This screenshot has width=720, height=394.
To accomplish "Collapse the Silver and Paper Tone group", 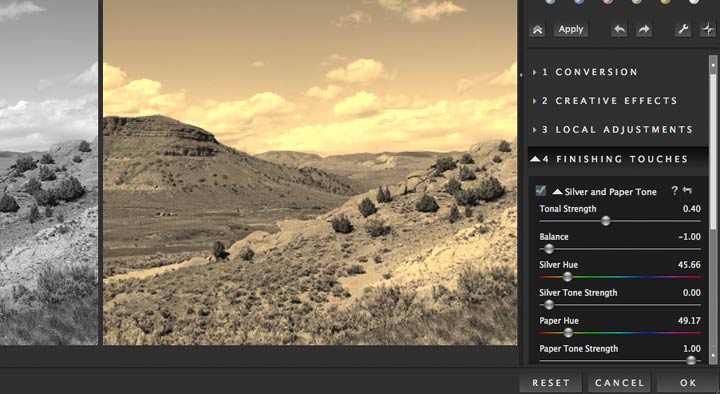I will 557,191.
